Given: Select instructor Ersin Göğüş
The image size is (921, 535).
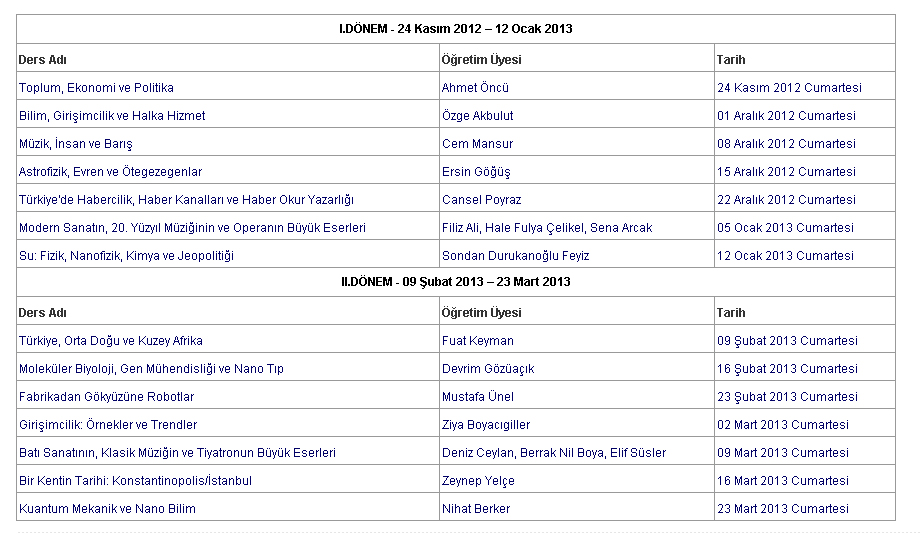Looking at the screenshot, I should point(476,172).
